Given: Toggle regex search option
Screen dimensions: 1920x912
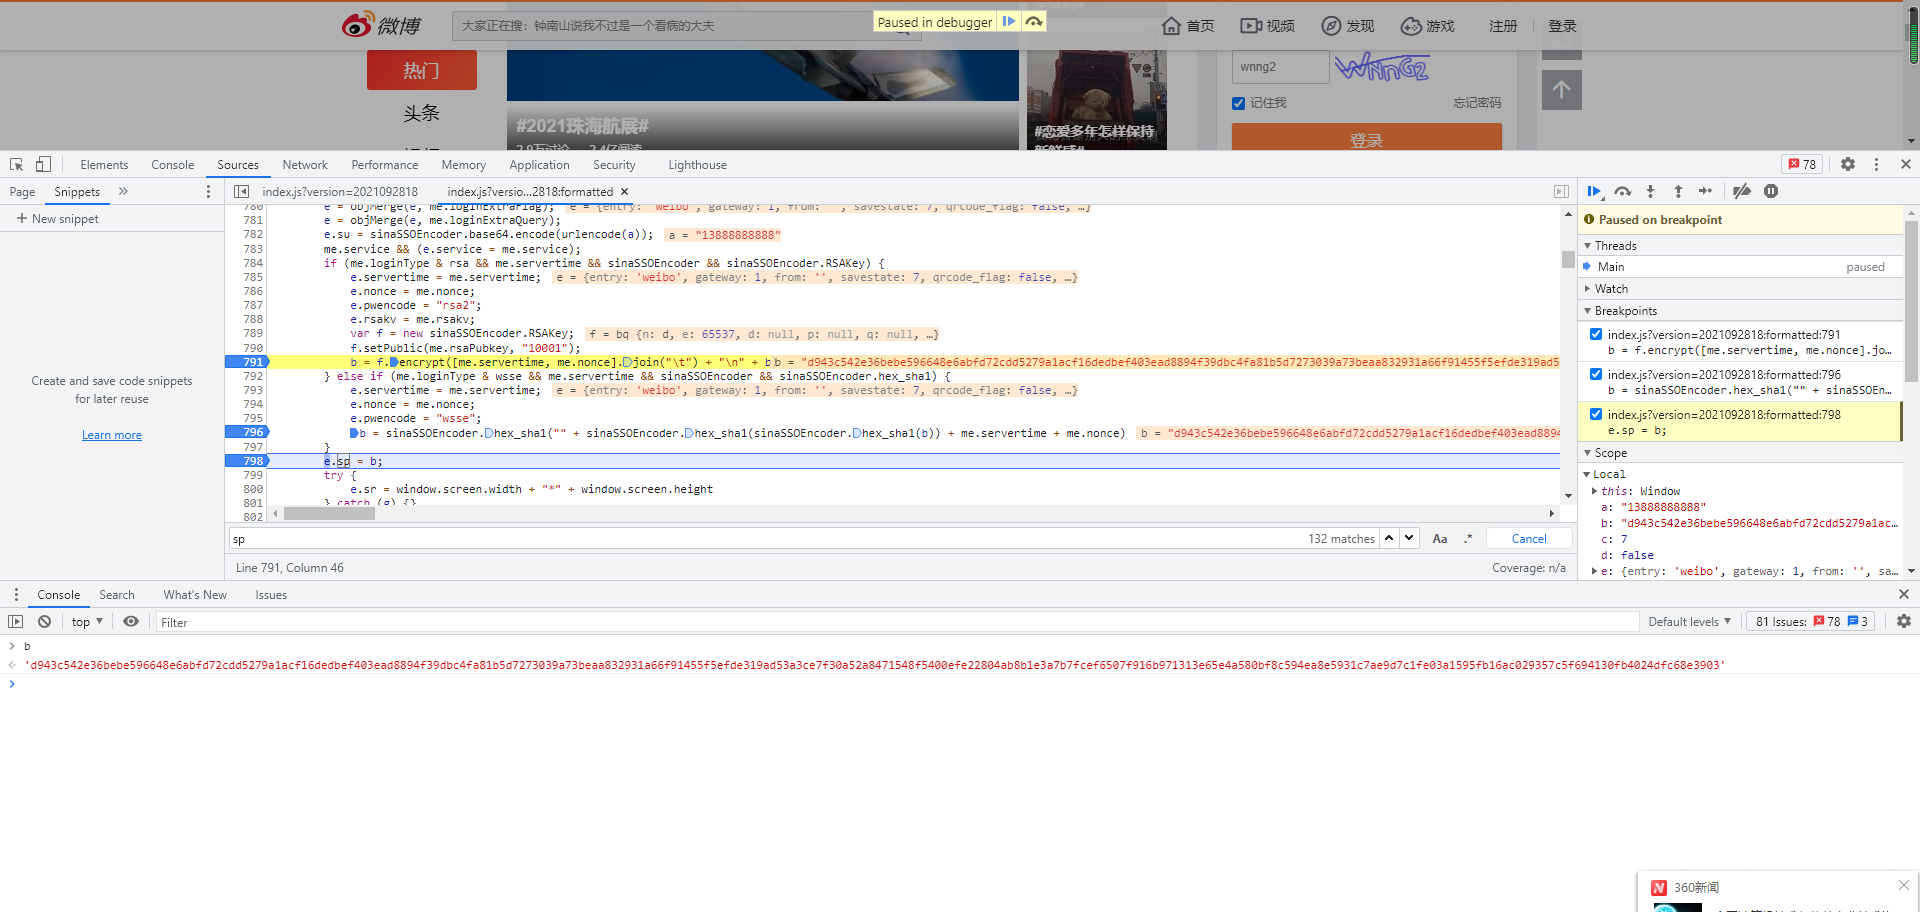Looking at the screenshot, I should pyautogui.click(x=1468, y=538).
